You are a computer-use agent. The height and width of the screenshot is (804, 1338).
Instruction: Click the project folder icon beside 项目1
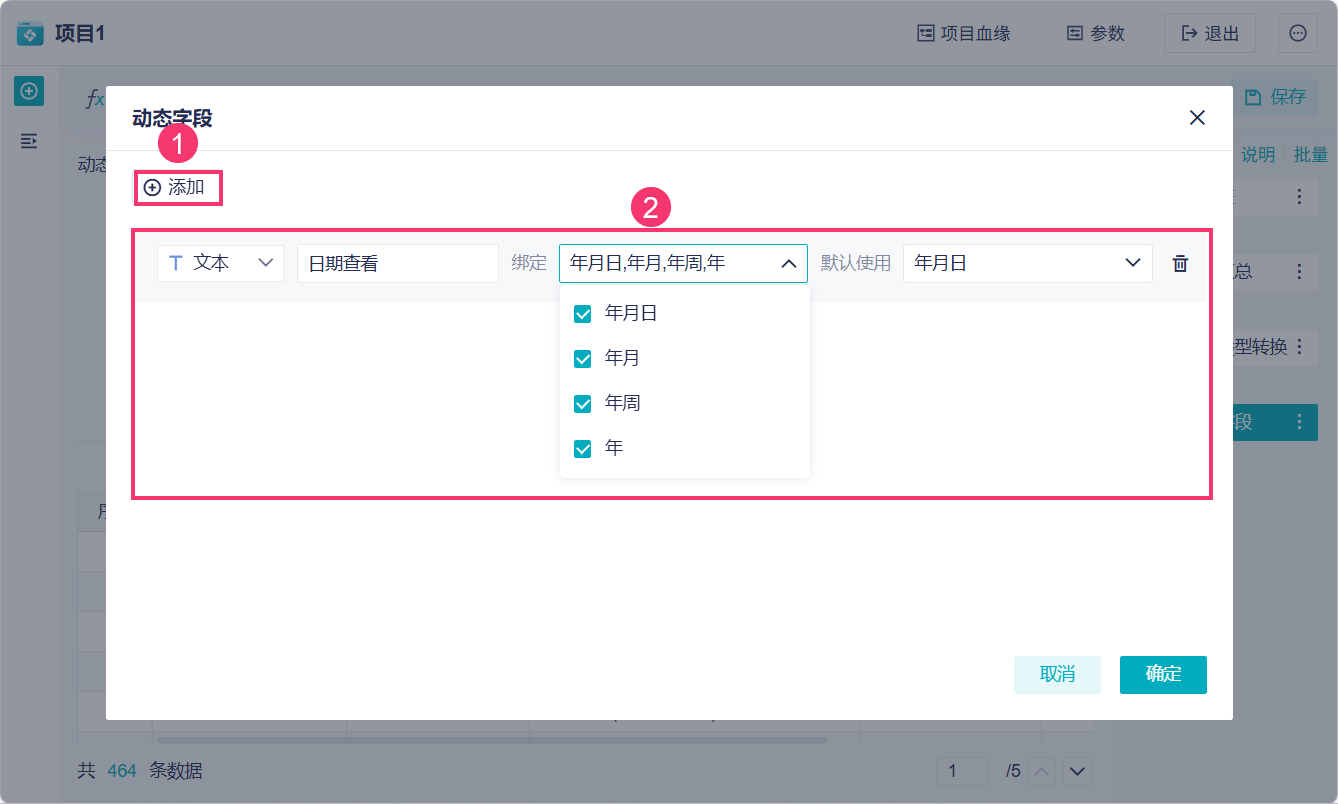point(31,33)
